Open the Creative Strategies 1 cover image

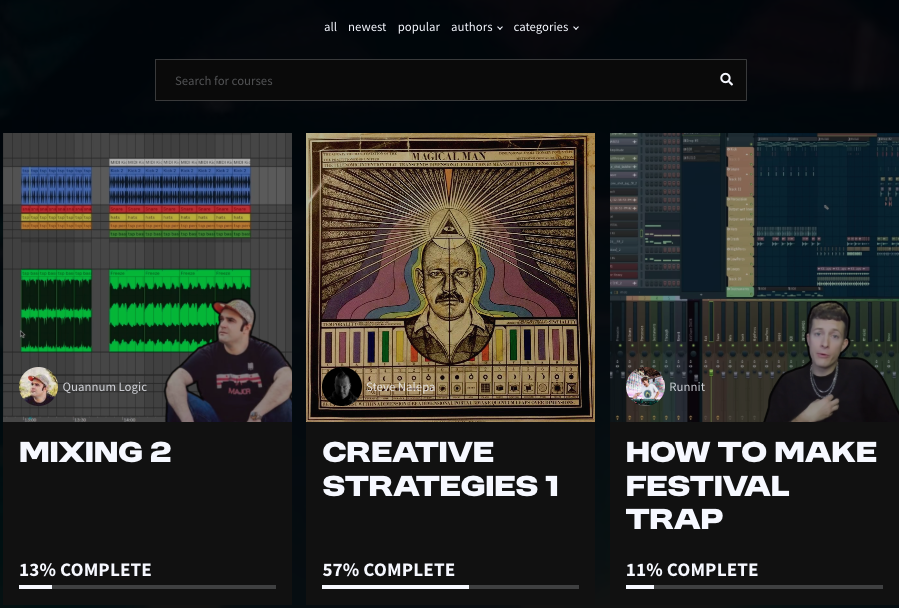pyautogui.click(x=451, y=278)
